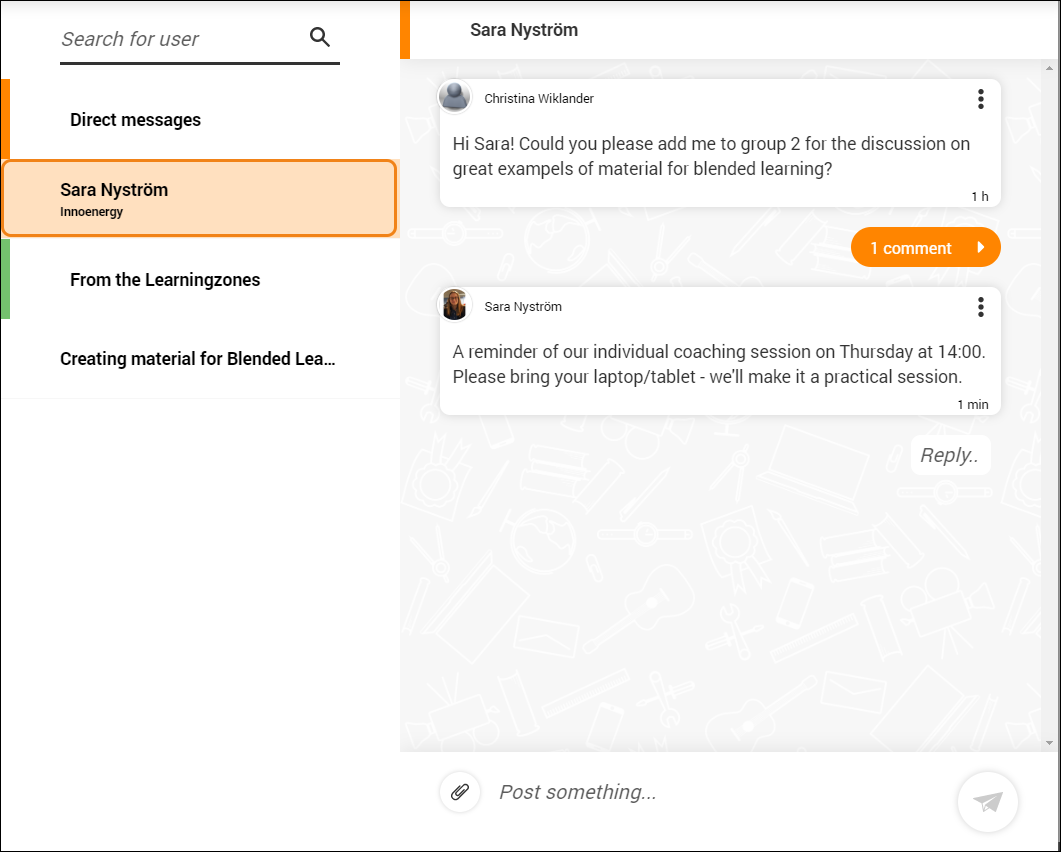Switch to the Sara Nyström chat header
Image resolution: width=1061 pixels, height=852 pixels.
(524, 30)
